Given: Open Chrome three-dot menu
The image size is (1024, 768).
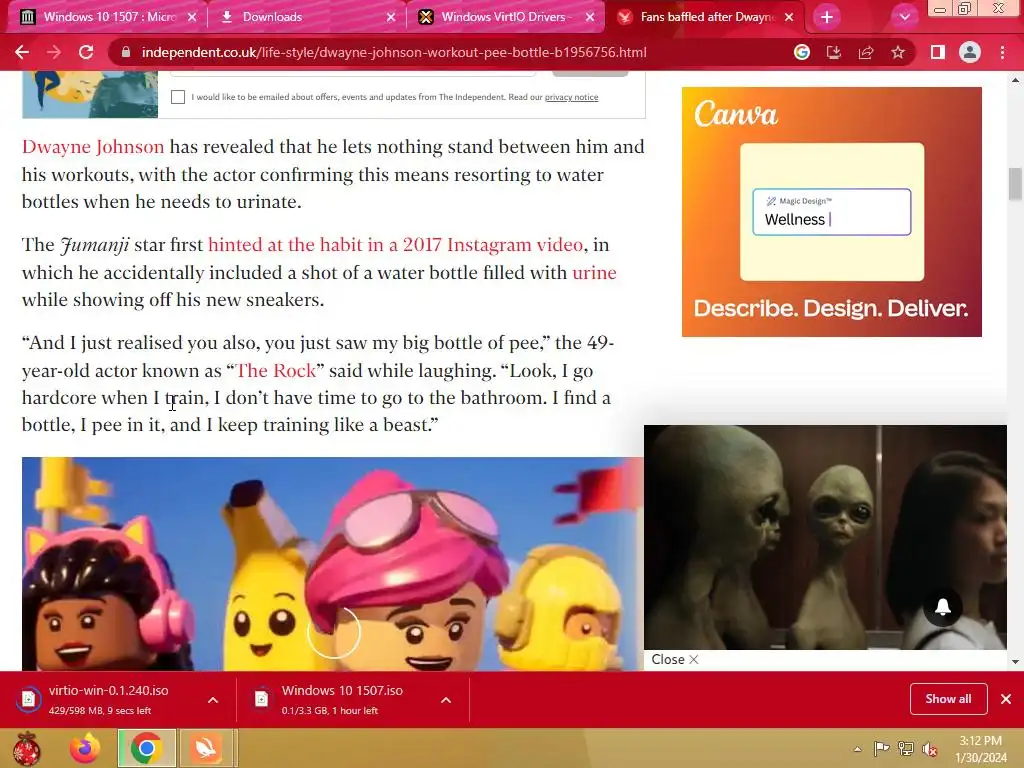Looking at the screenshot, I should pos(1002,52).
